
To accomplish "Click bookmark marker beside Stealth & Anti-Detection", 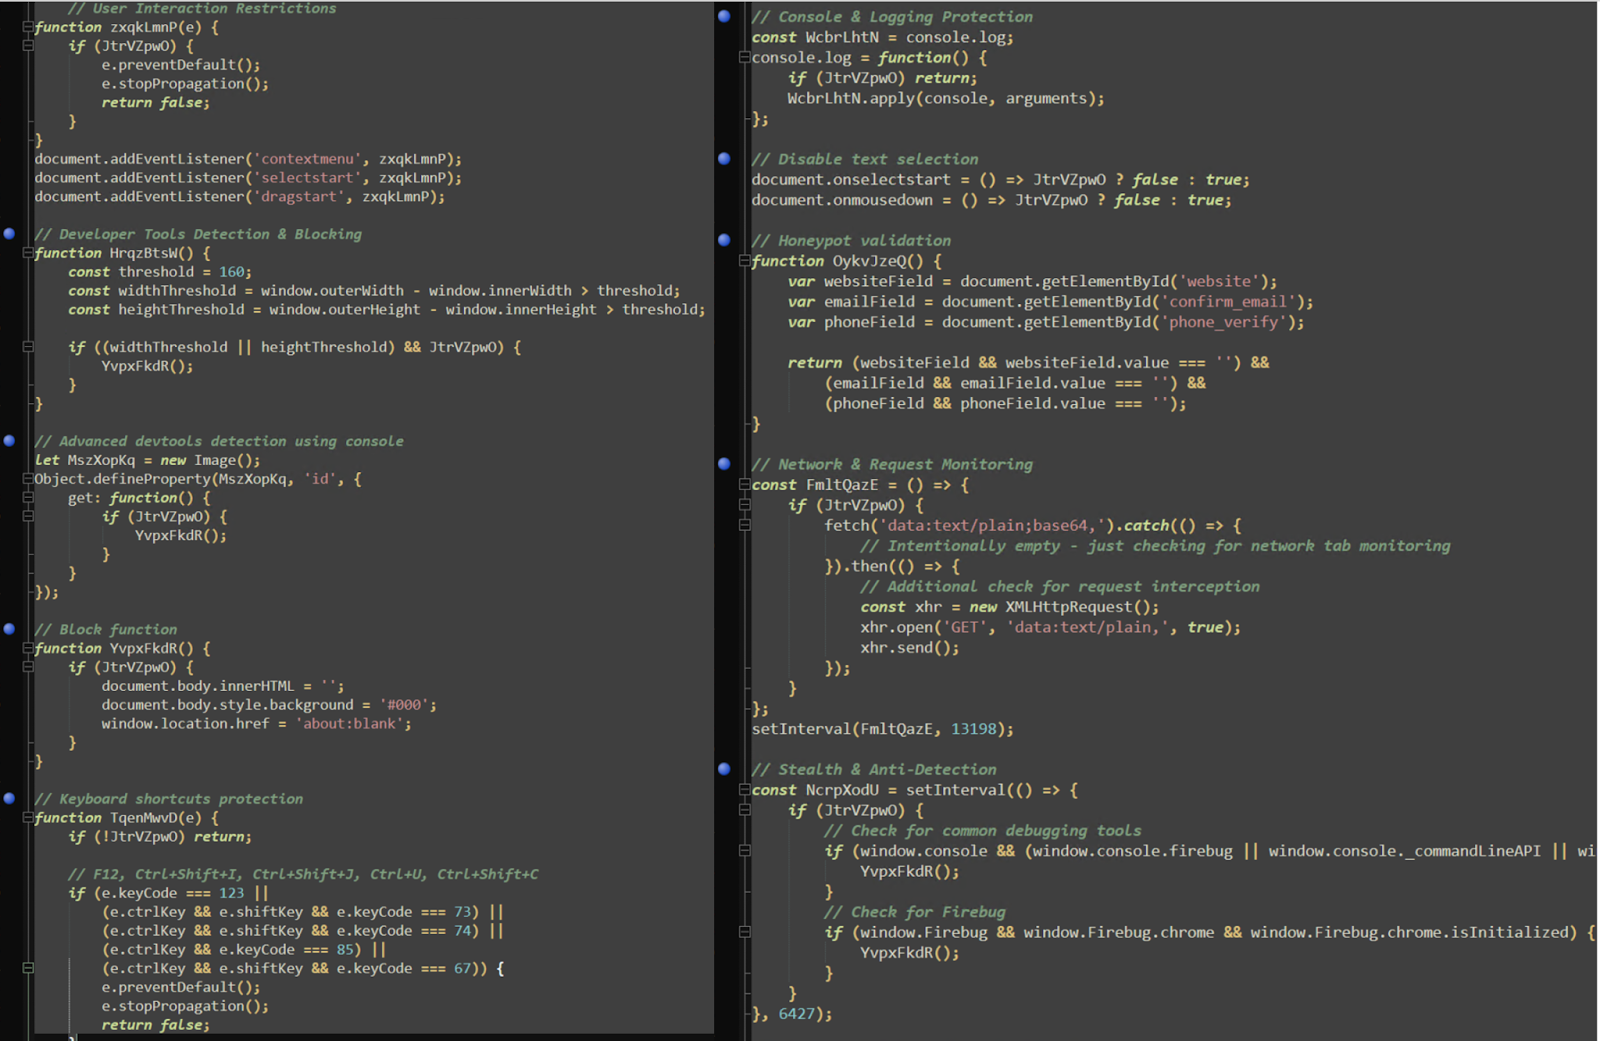I will (x=724, y=769).
